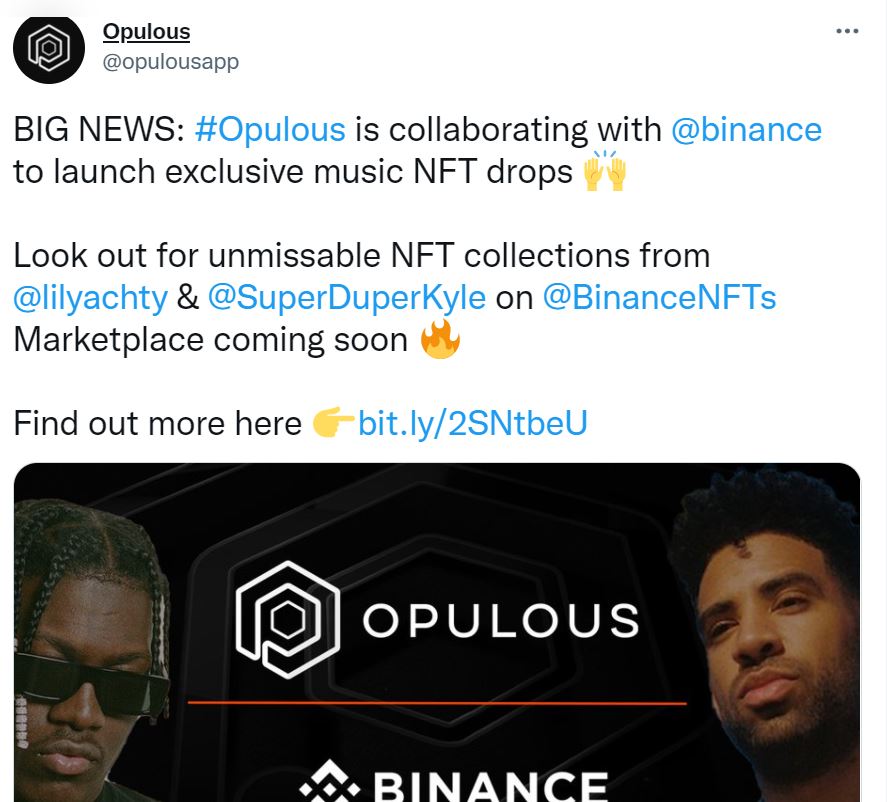Screen dimensions: 887x802
Task: Click the fire emoji after coming soon
Action: [x=440, y=339]
